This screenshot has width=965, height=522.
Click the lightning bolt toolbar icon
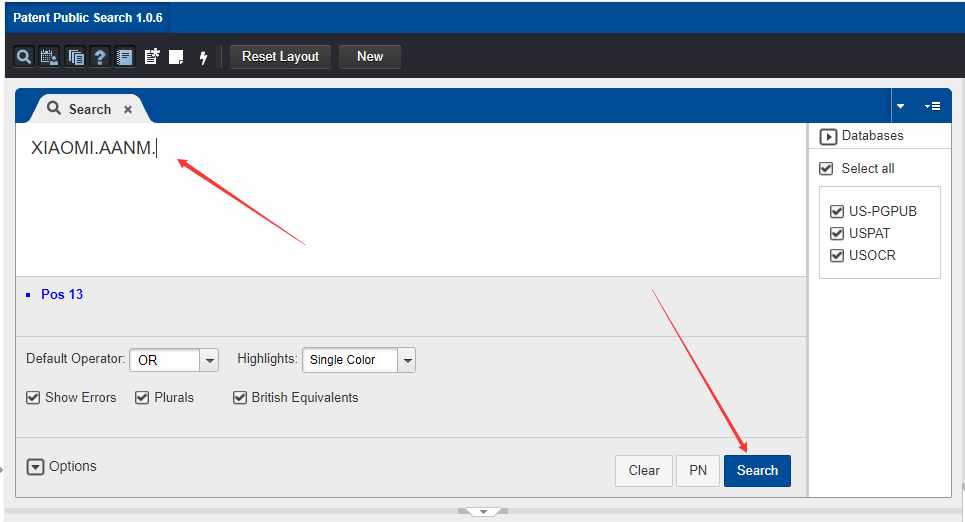click(x=203, y=58)
